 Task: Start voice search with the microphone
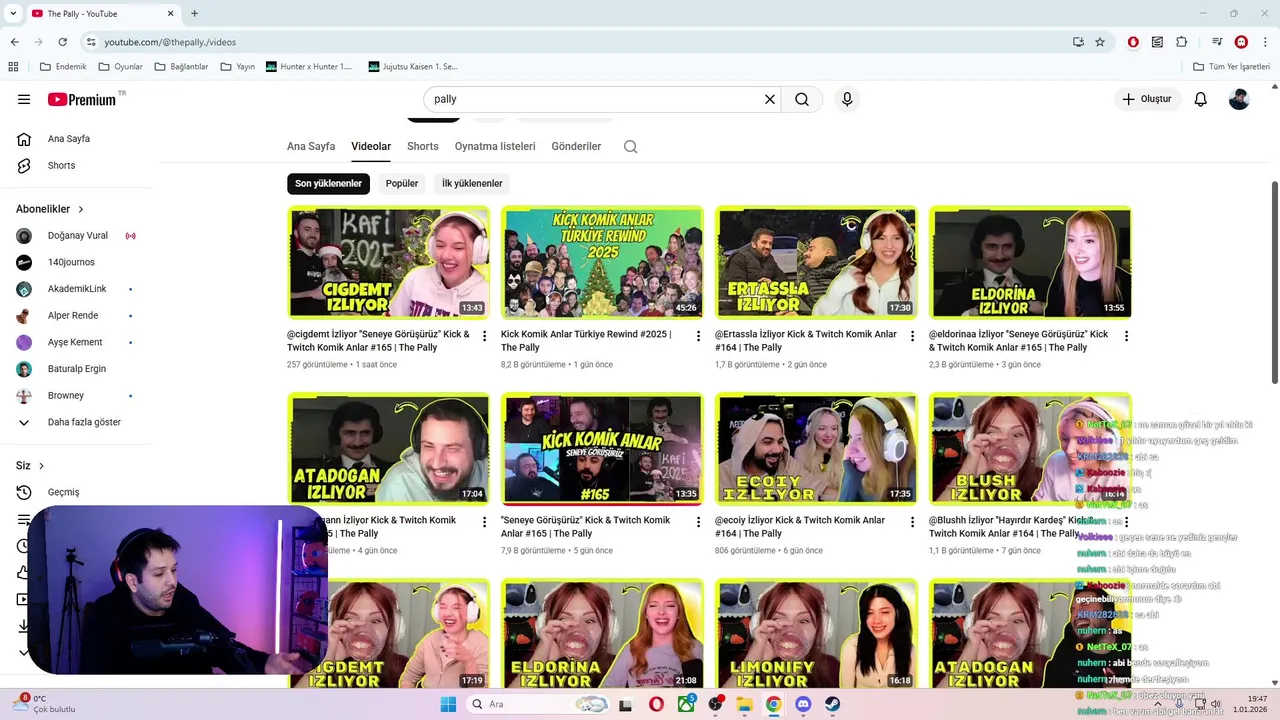847,99
